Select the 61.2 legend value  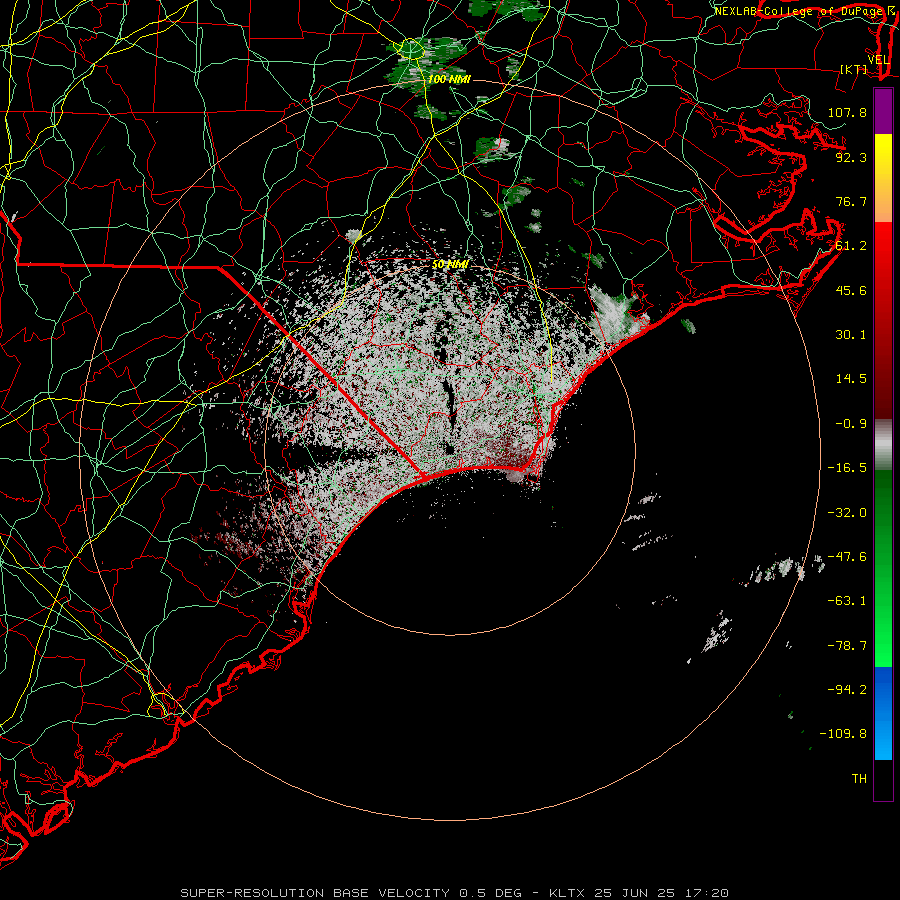click(851, 246)
